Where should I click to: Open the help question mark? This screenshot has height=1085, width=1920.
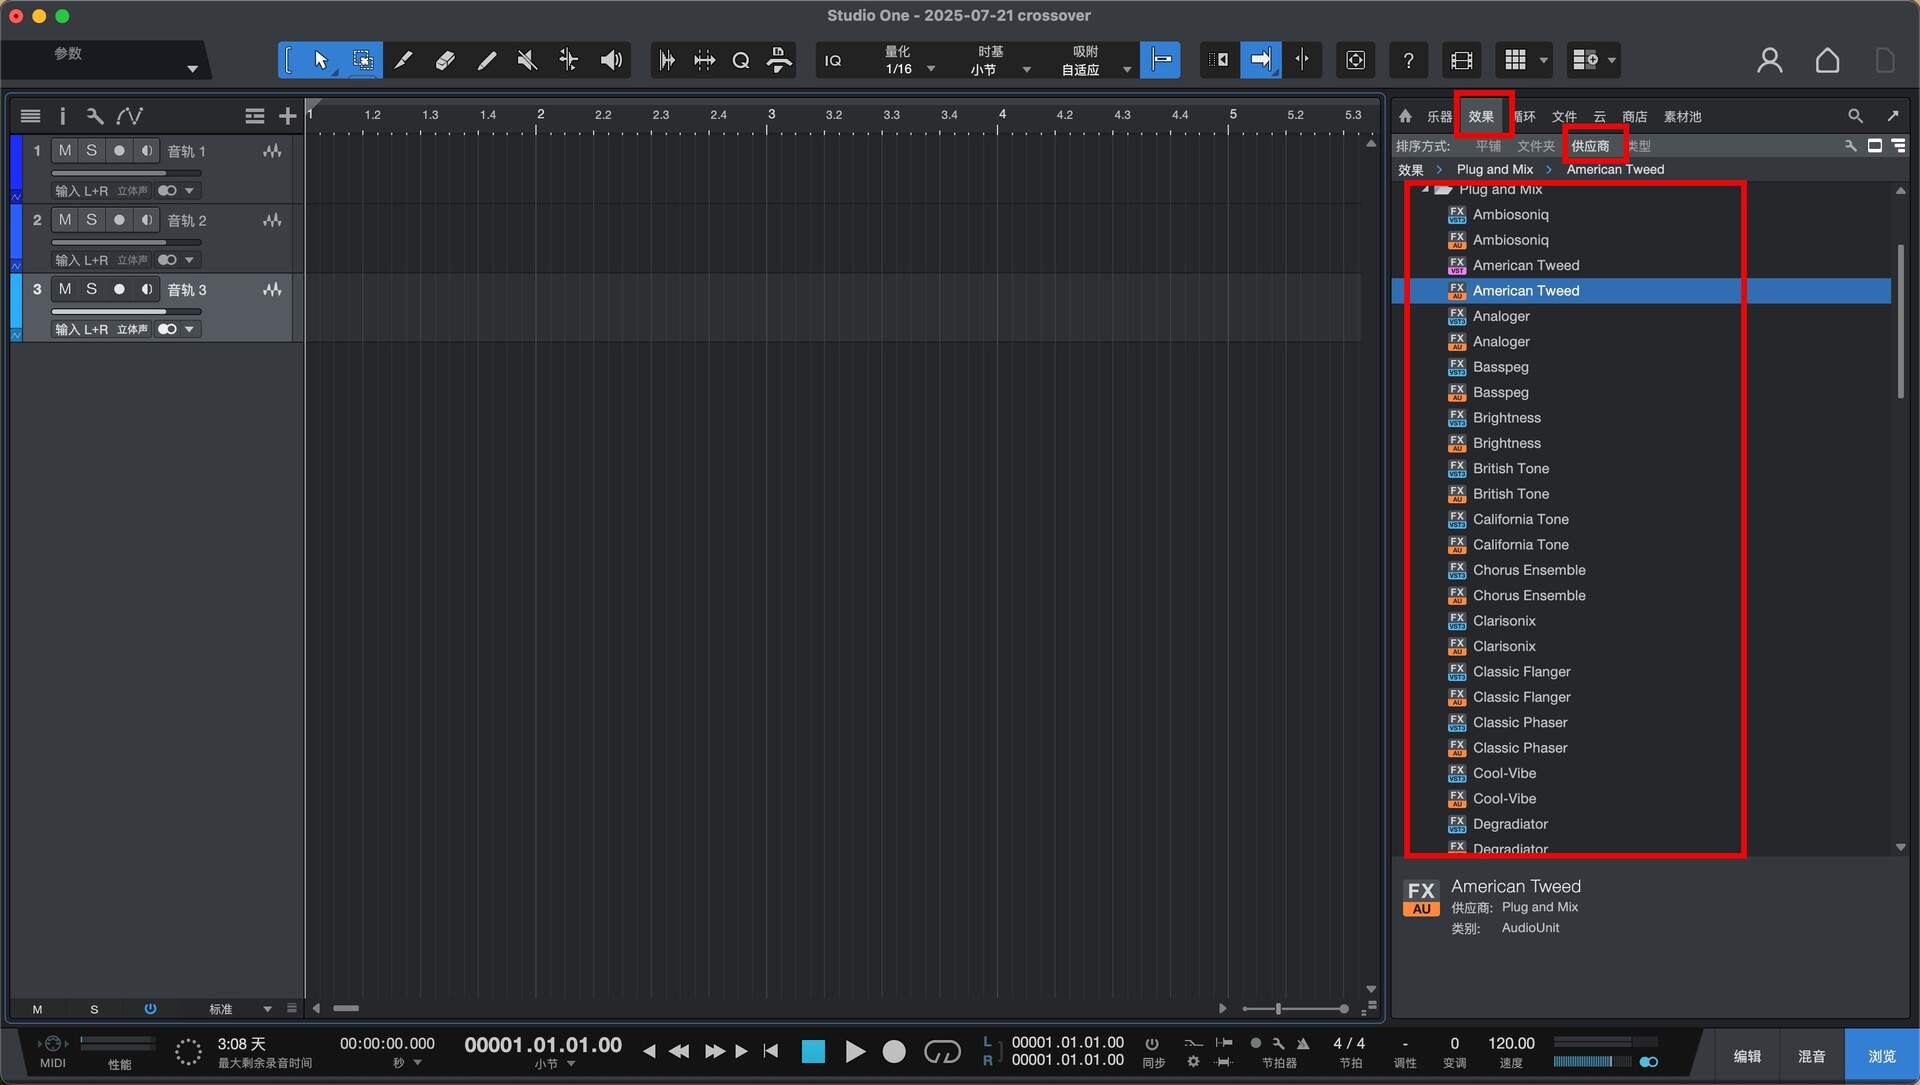coord(1408,60)
